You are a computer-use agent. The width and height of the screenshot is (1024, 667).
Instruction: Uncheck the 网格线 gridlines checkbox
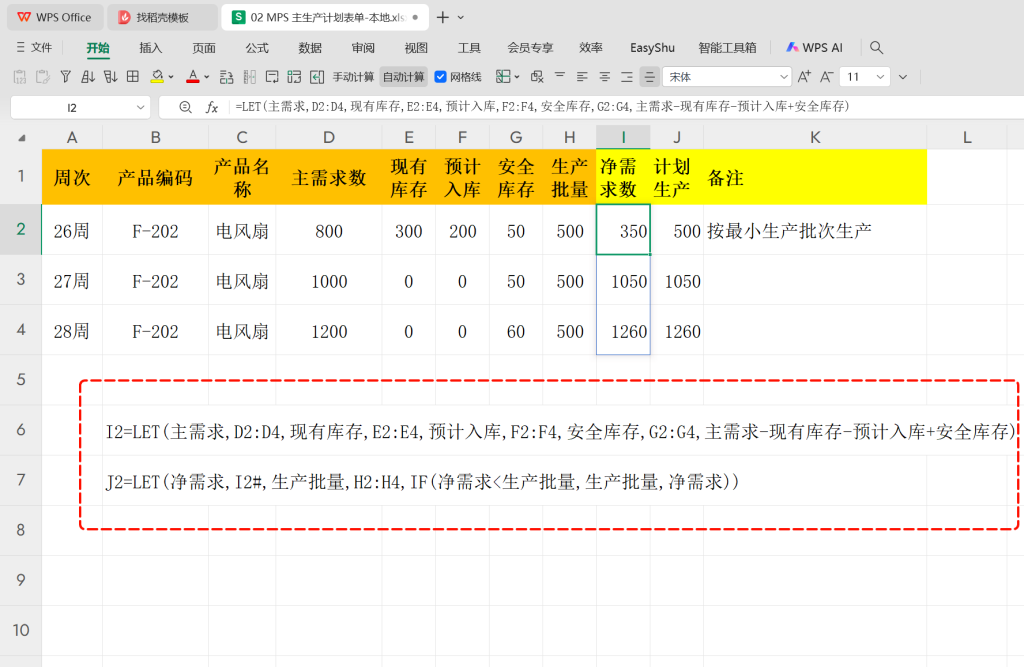point(440,77)
